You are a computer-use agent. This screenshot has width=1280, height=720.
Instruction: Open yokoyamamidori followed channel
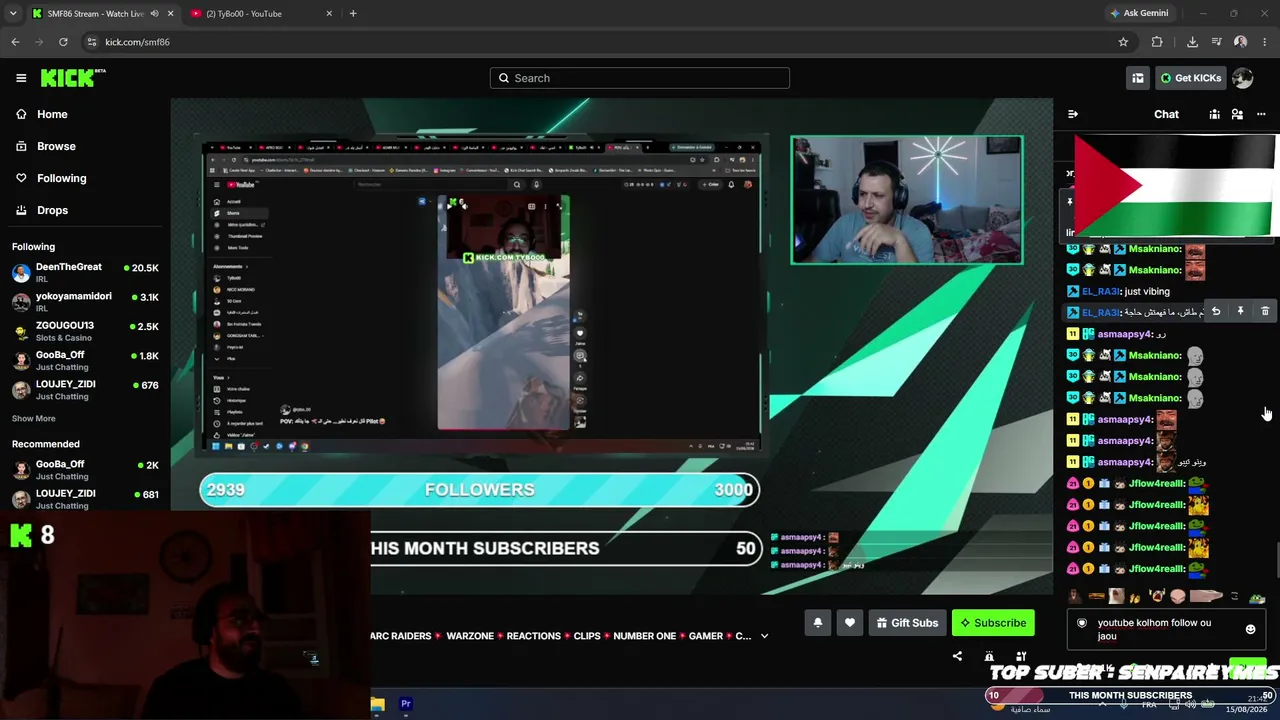coord(85,302)
